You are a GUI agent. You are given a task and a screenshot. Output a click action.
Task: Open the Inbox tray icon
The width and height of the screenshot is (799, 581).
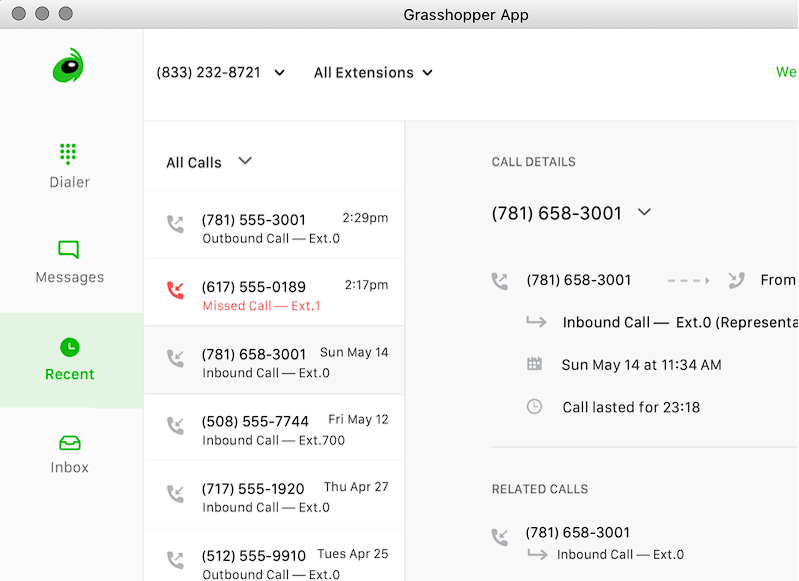(x=69, y=442)
